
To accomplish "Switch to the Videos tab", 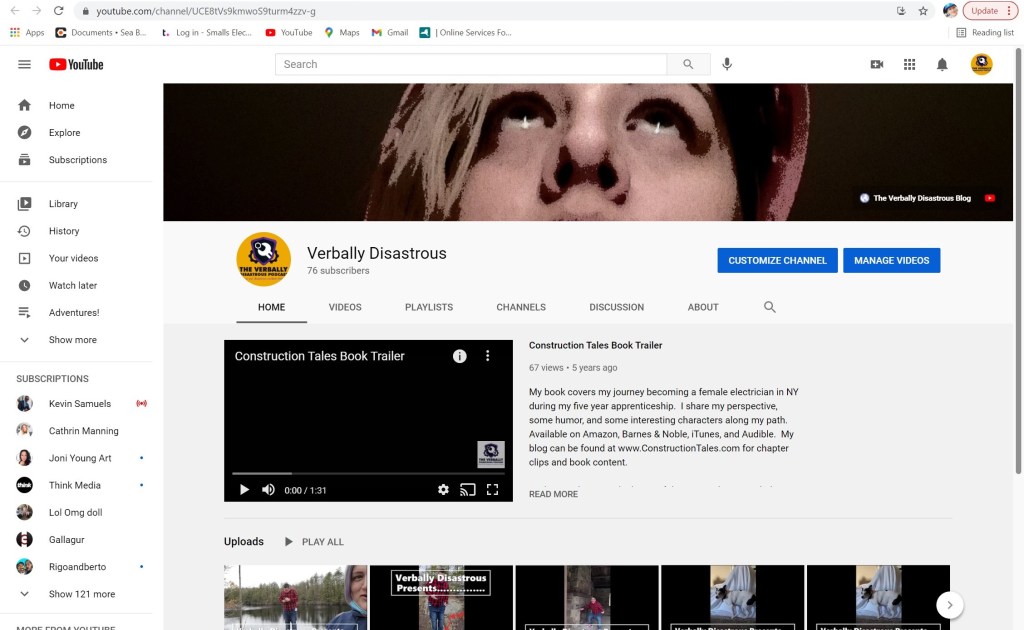I will pyautogui.click(x=345, y=307).
